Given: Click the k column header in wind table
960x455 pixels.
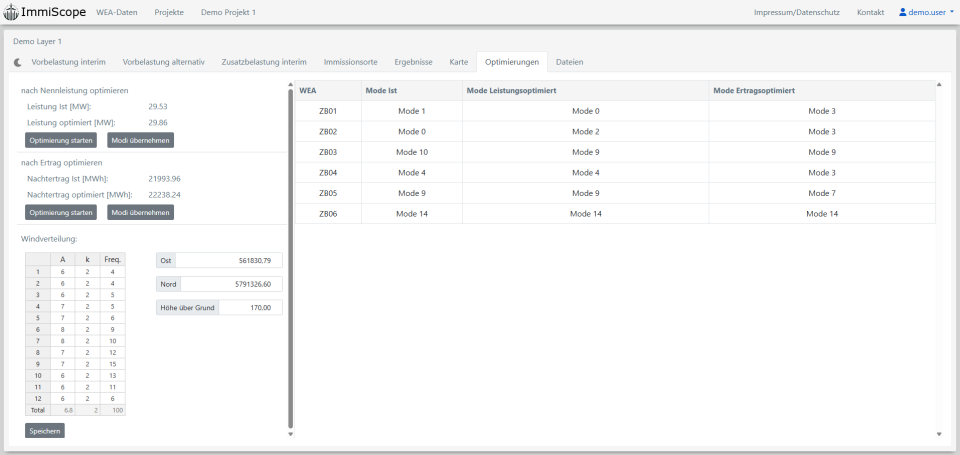Looking at the screenshot, I should point(87,259).
